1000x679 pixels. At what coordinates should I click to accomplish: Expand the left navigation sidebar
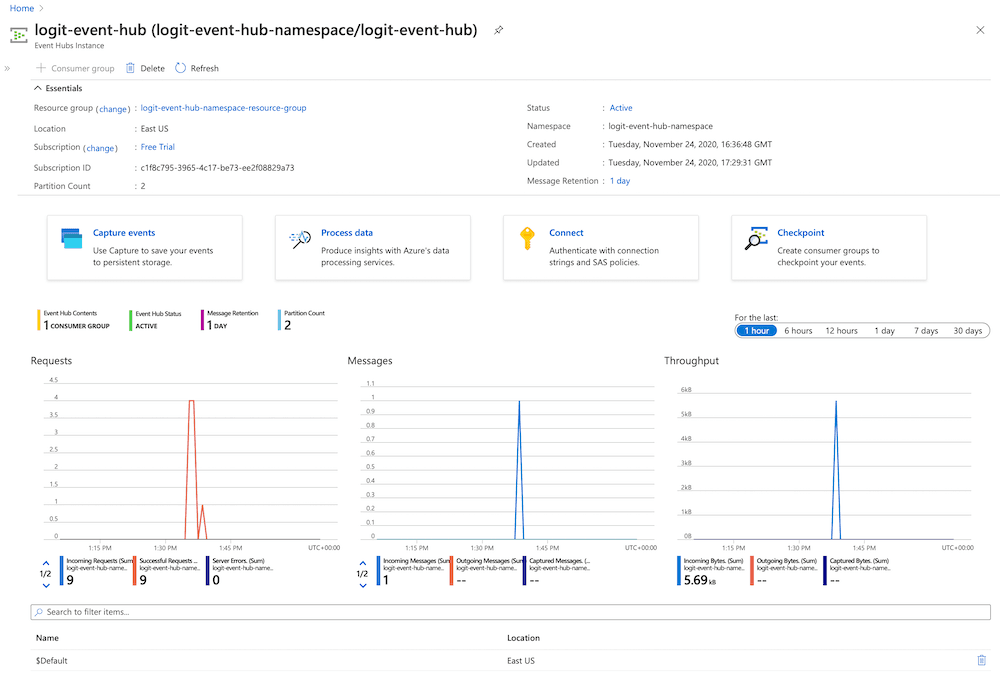(x=8, y=68)
